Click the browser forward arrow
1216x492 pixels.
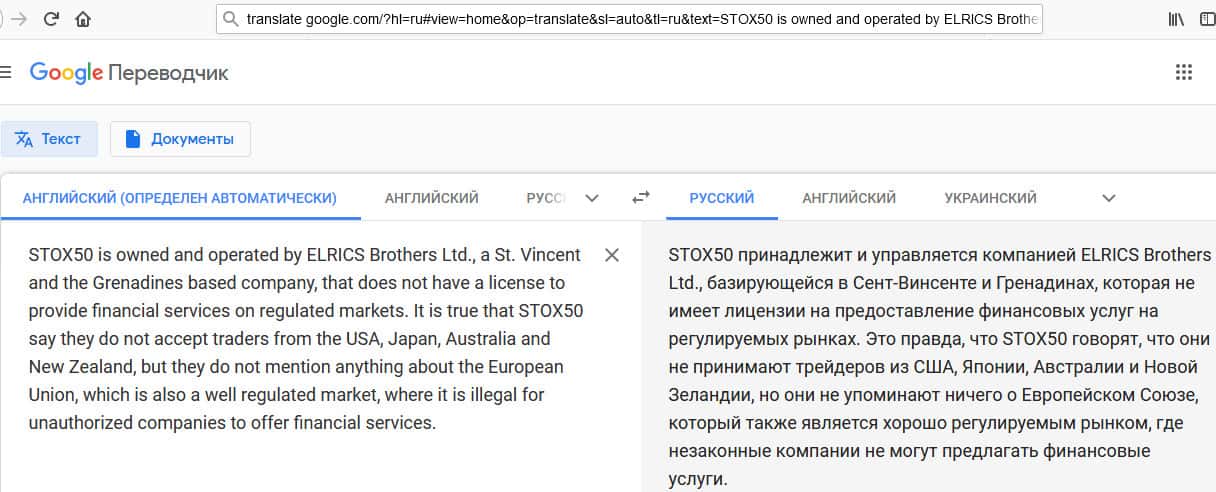19,19
